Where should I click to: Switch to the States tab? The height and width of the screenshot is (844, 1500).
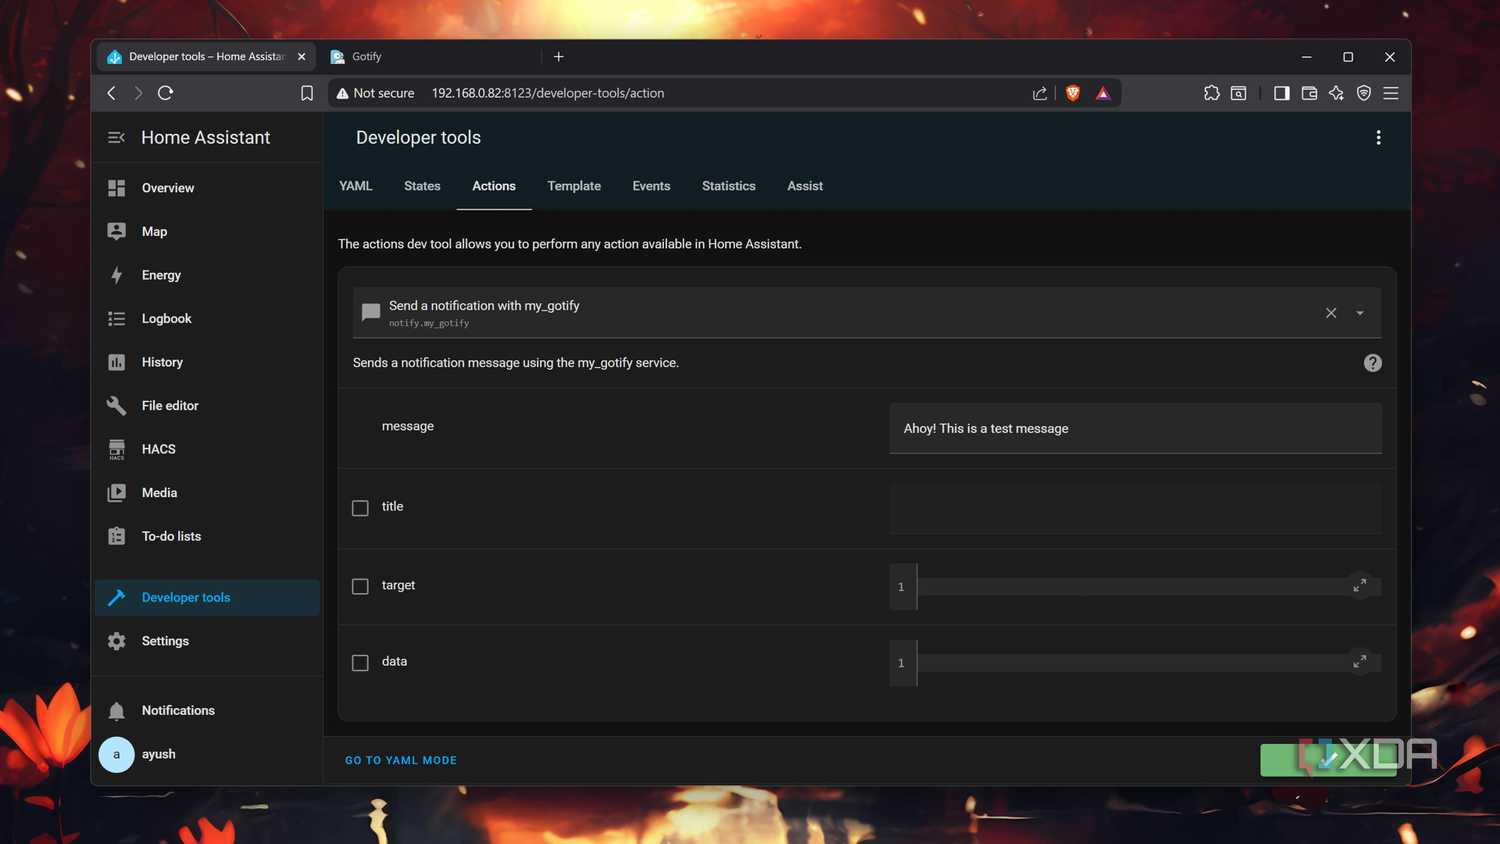click(422, 186)
